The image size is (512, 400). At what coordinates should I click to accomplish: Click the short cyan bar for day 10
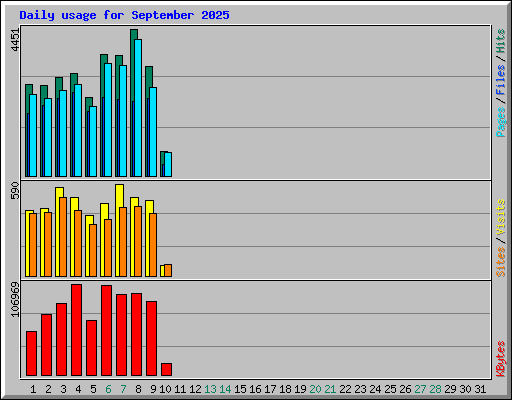click(x=168, y=164)
